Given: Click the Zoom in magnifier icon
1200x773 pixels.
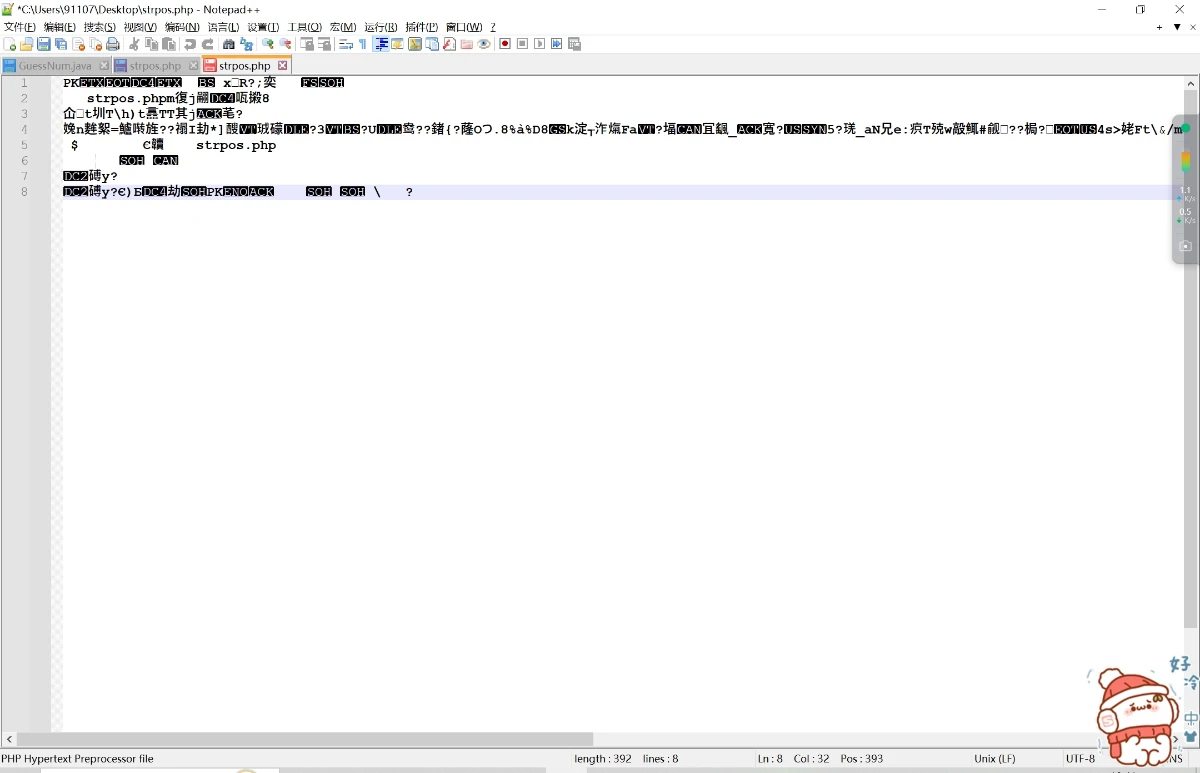Looking at the screenshot, I should 268,44.
